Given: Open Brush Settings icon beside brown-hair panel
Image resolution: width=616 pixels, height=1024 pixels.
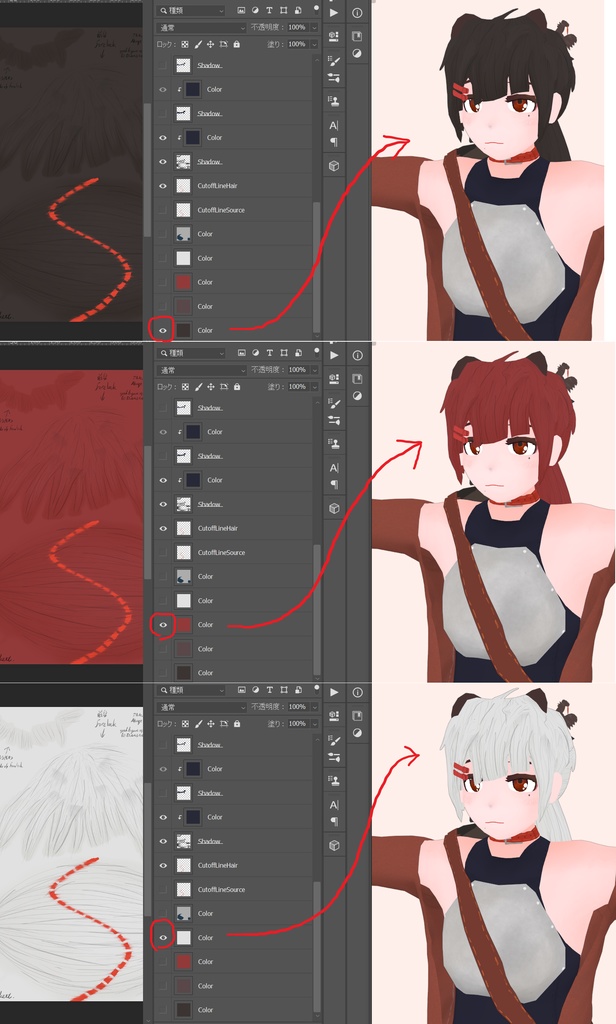Looking at the screenshot, I should (x=334, y=62).
